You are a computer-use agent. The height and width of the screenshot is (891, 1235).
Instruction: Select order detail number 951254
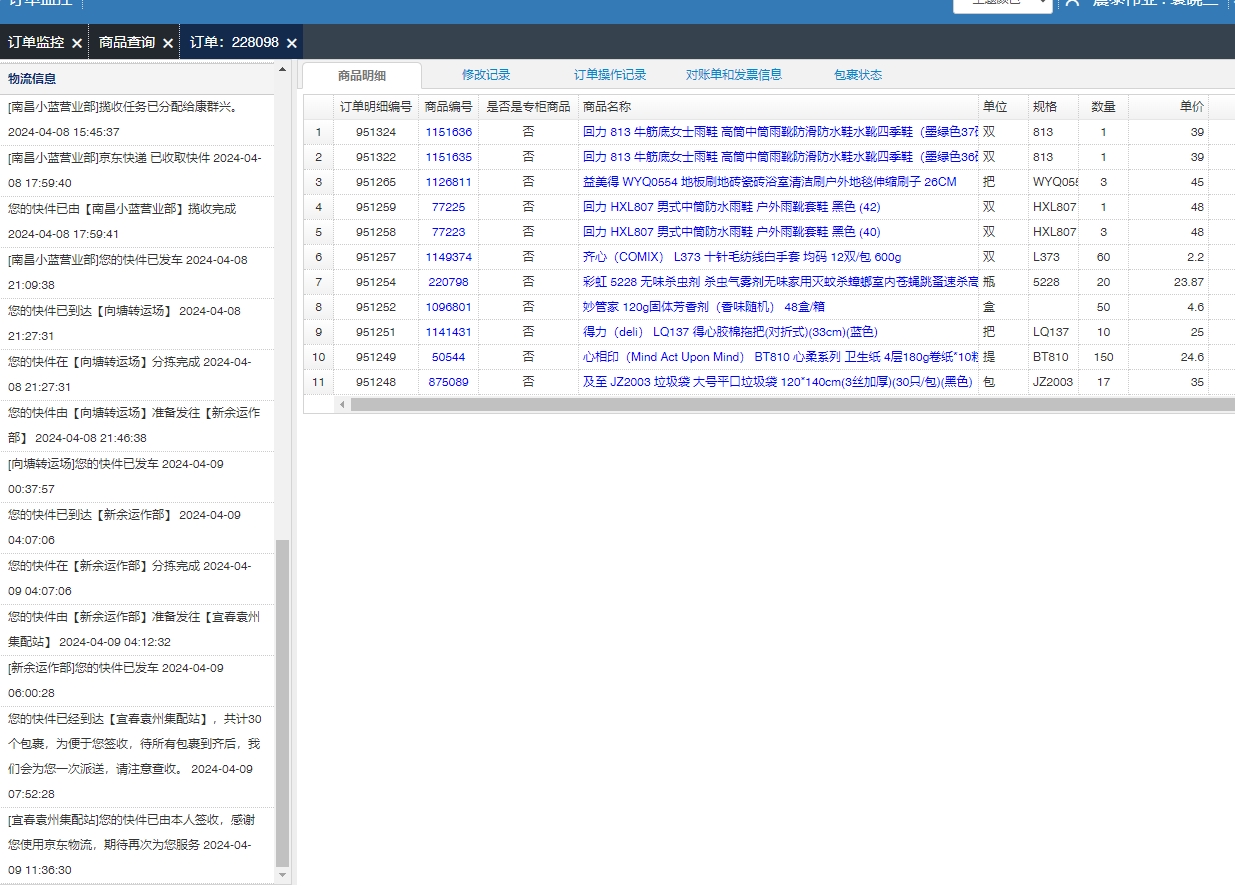376,282
